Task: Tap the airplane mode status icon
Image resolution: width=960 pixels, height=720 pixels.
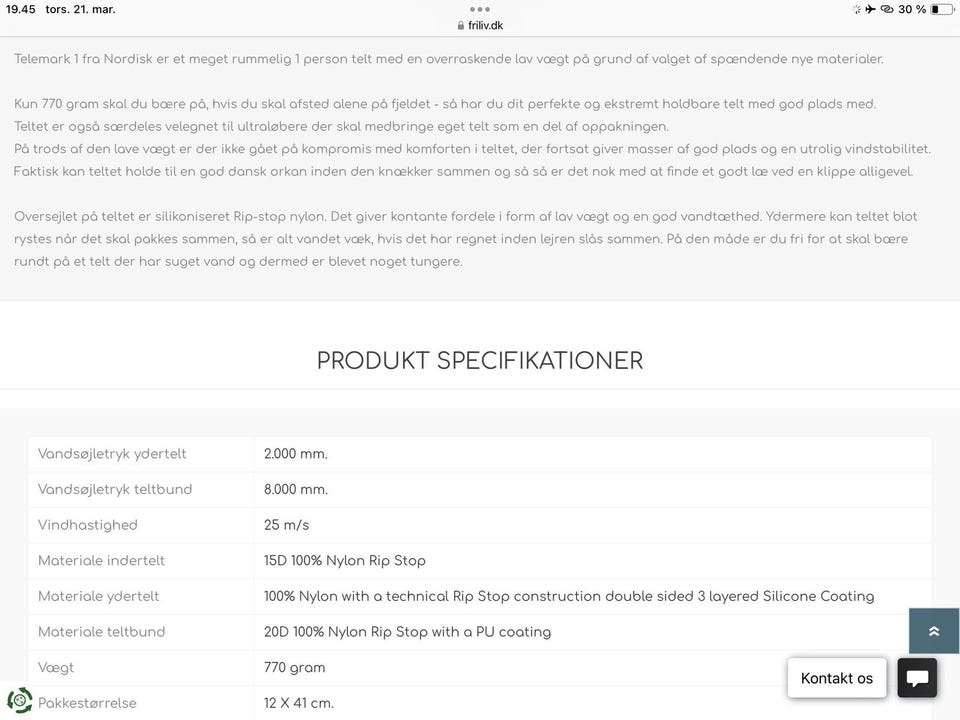Action: (x=871, y=9)
